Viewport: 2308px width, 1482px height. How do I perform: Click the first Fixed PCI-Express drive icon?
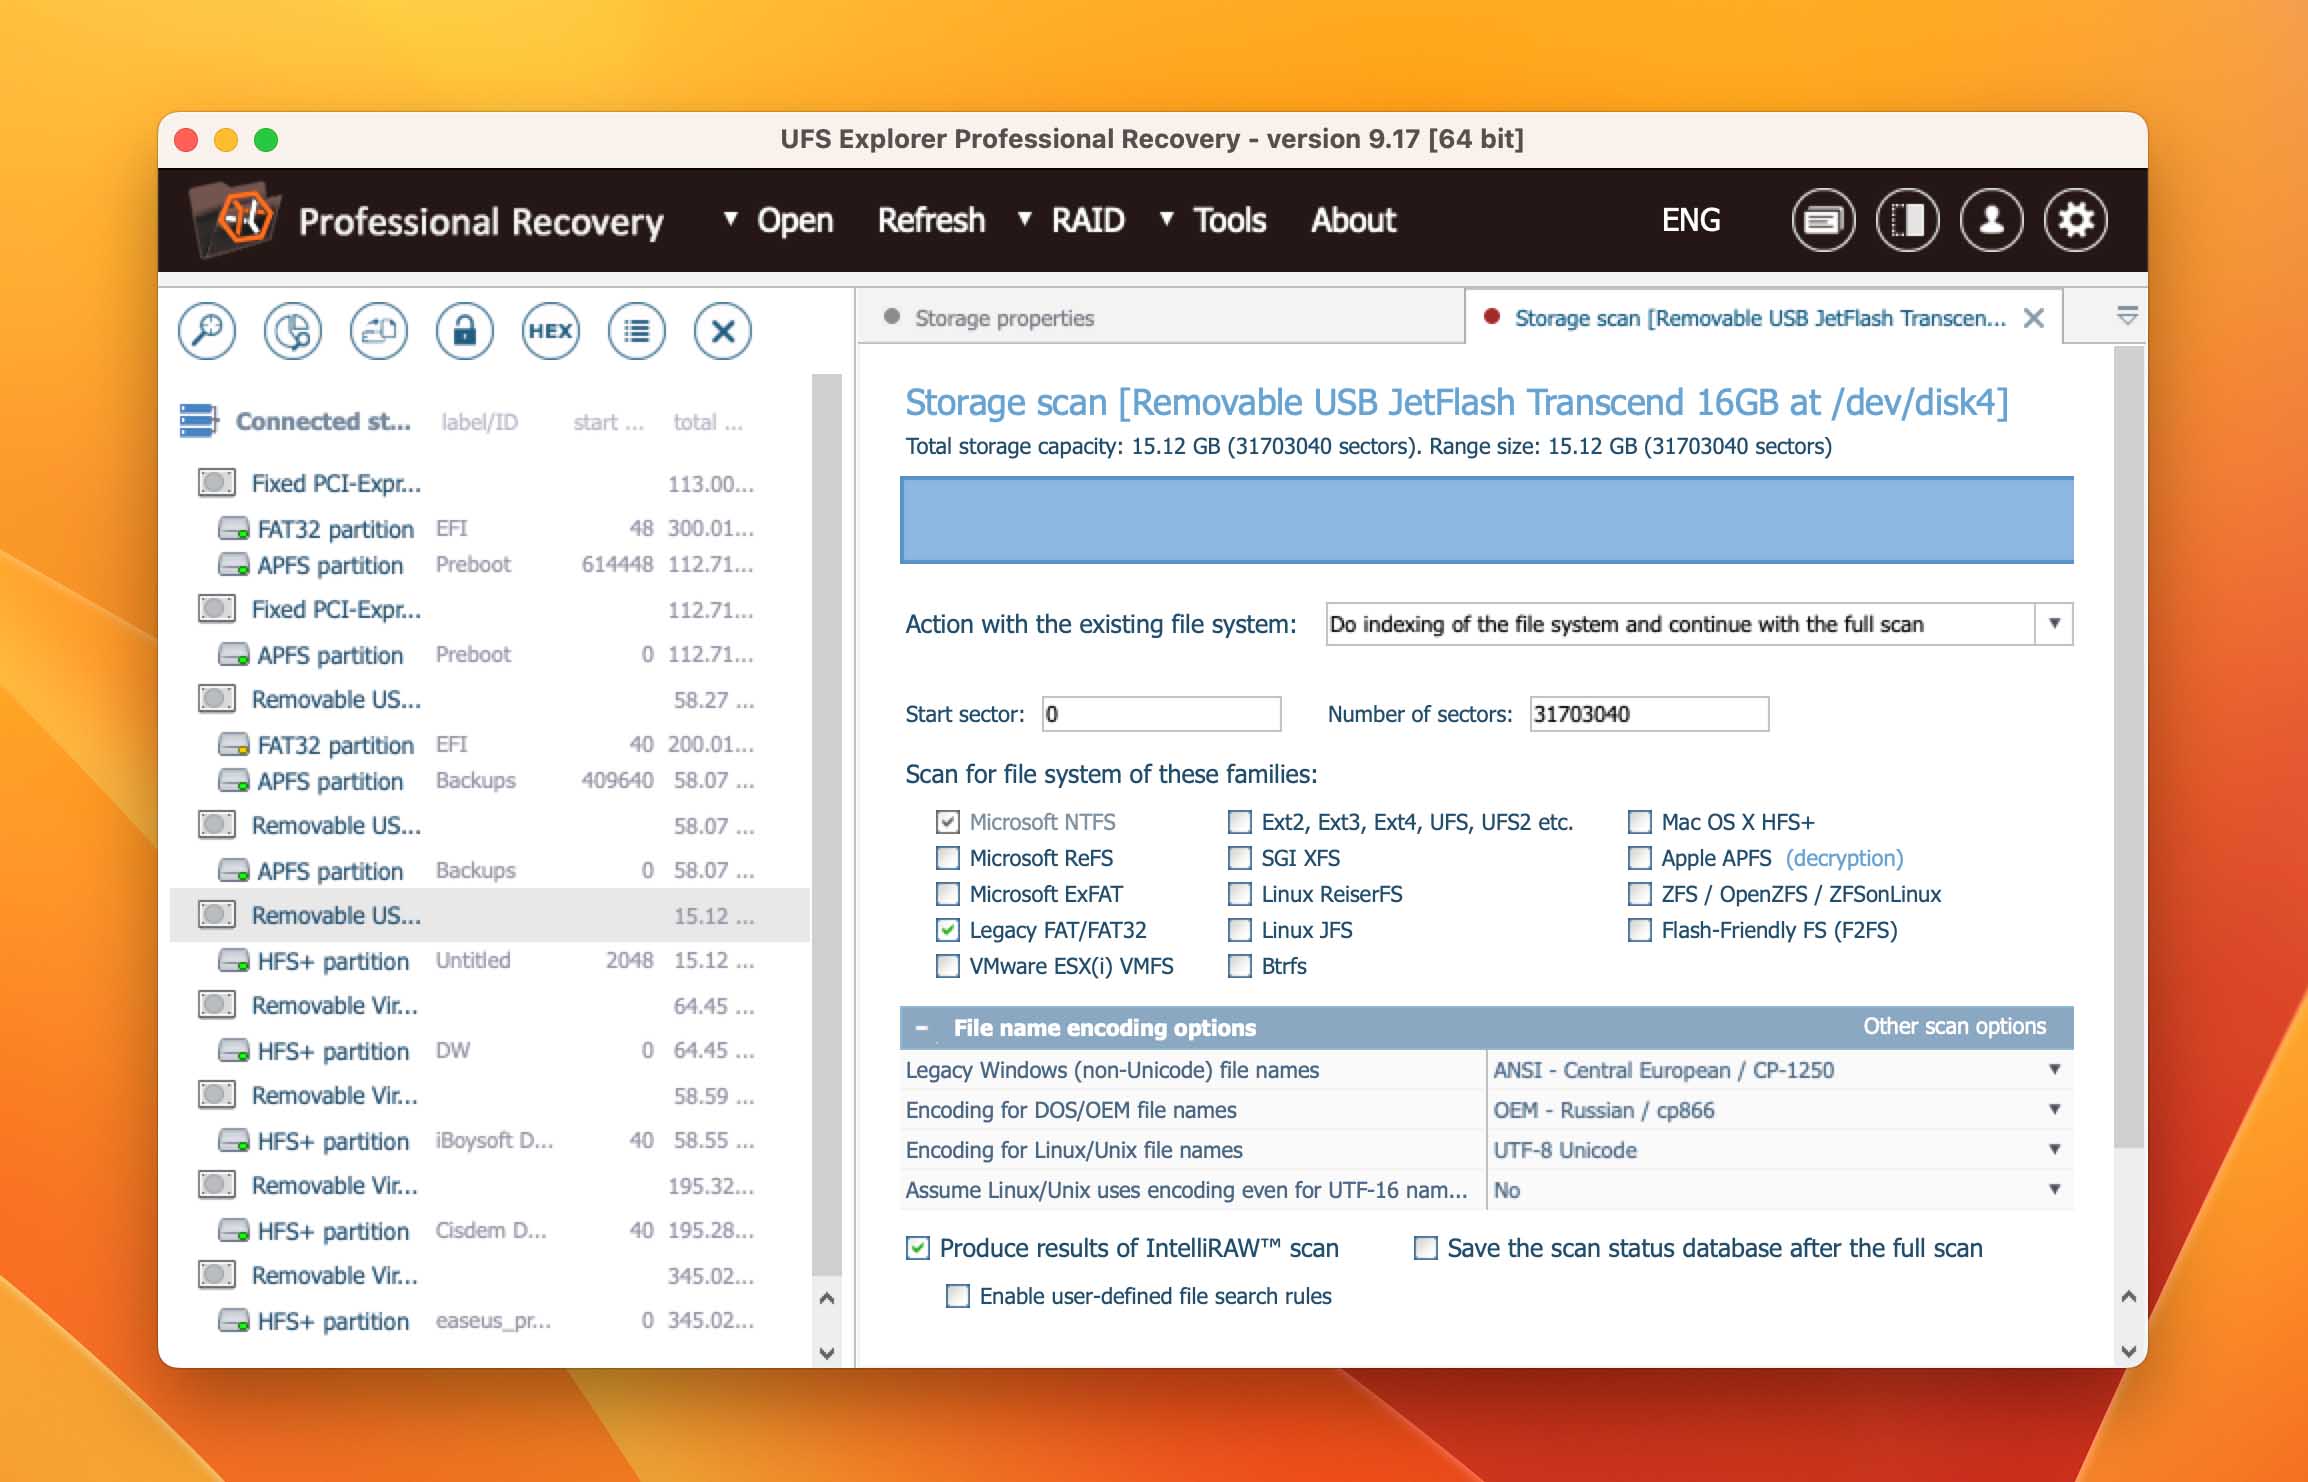pyautogui.click(x=217, y=483)
